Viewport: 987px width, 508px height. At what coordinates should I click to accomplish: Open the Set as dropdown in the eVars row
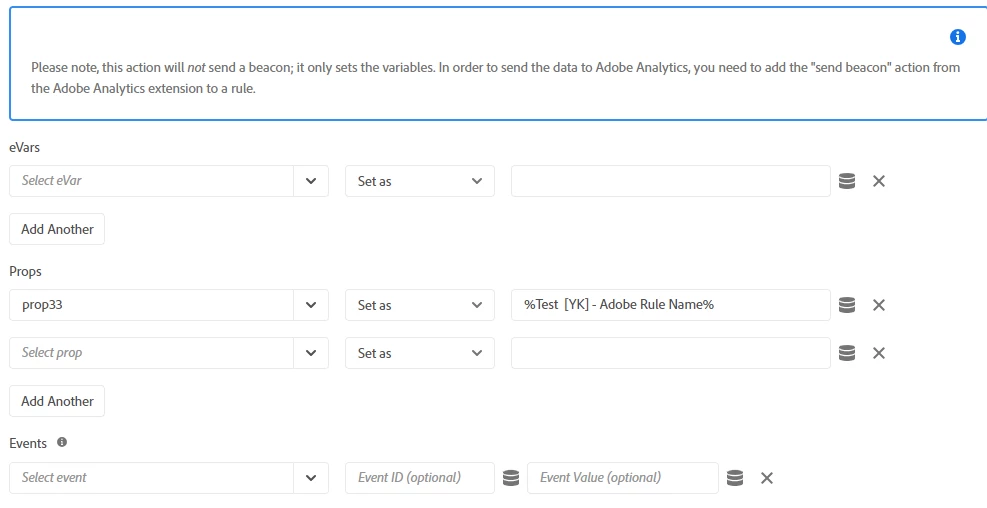[419, 181]
